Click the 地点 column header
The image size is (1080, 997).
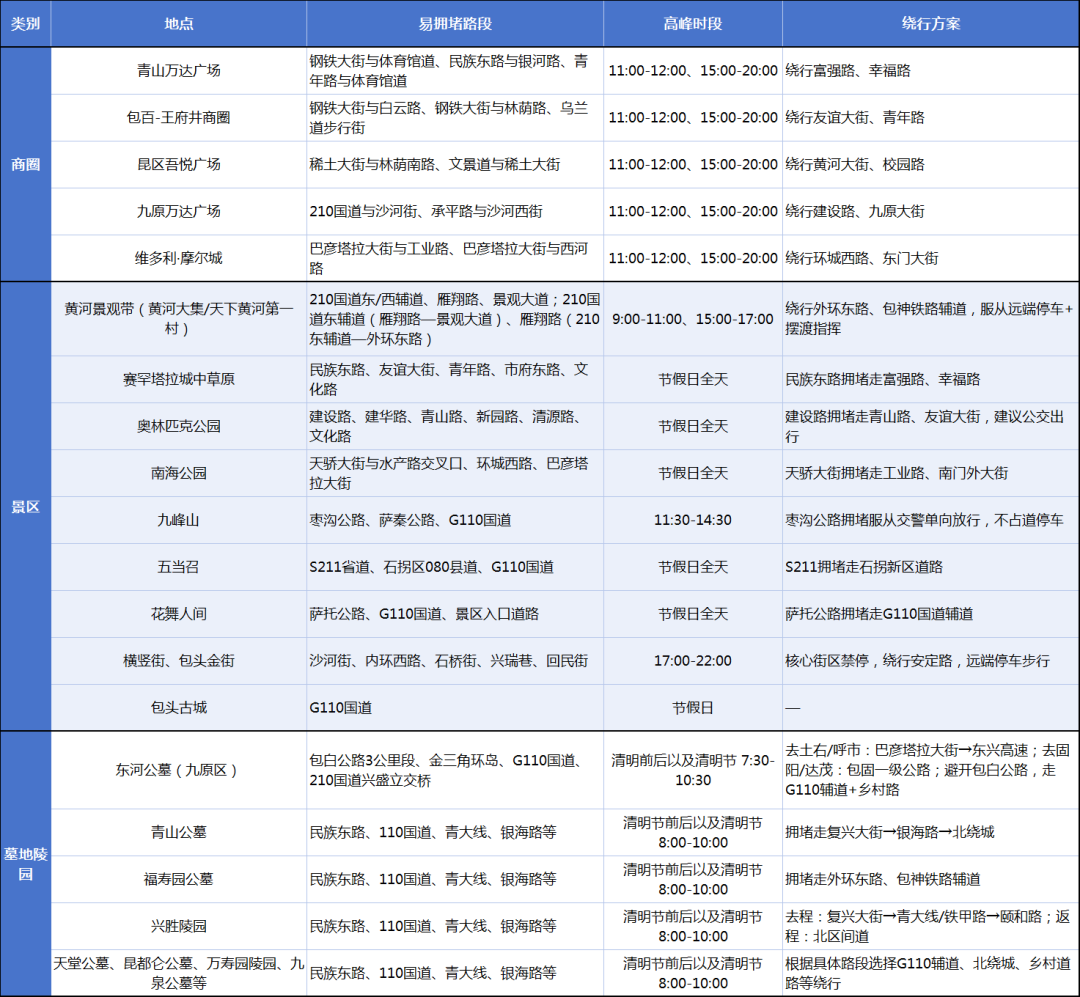click(179, 24)
